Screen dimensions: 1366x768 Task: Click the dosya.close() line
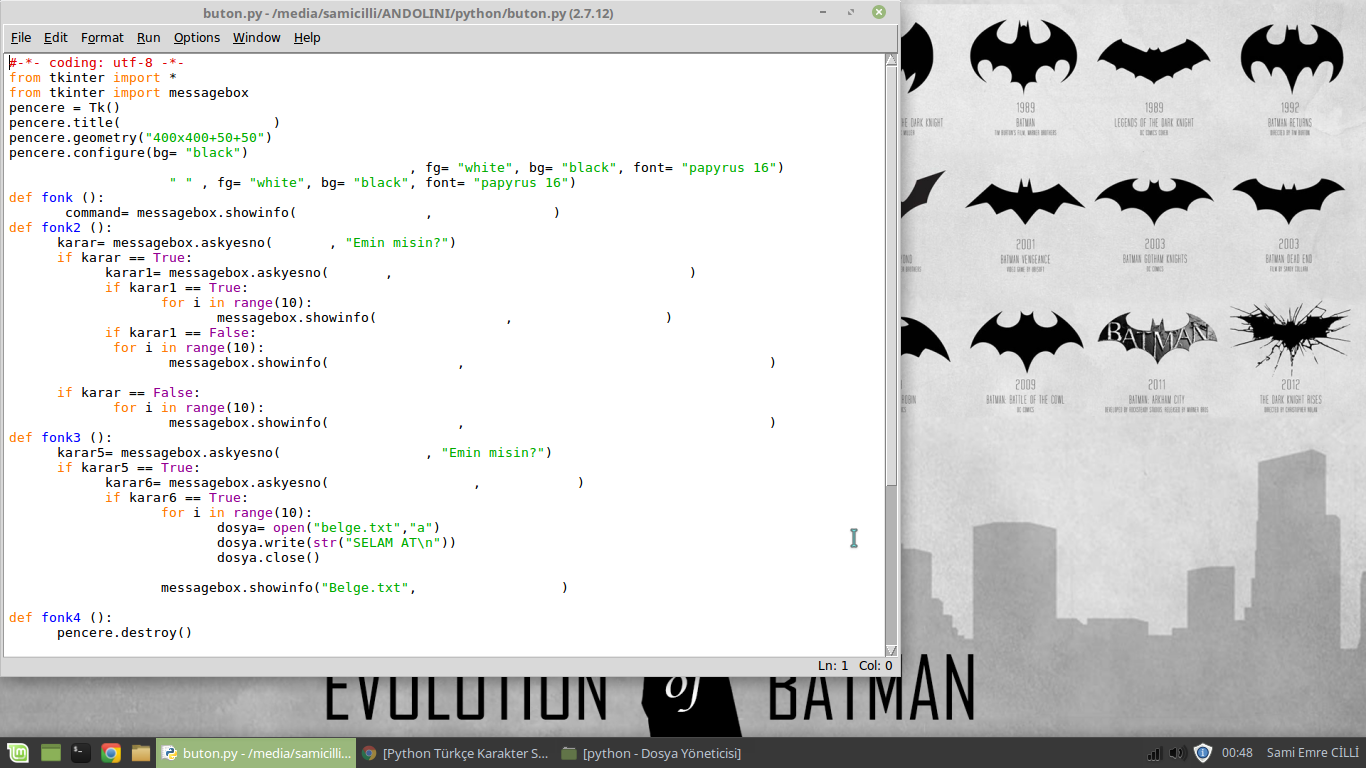click(268, 557)
